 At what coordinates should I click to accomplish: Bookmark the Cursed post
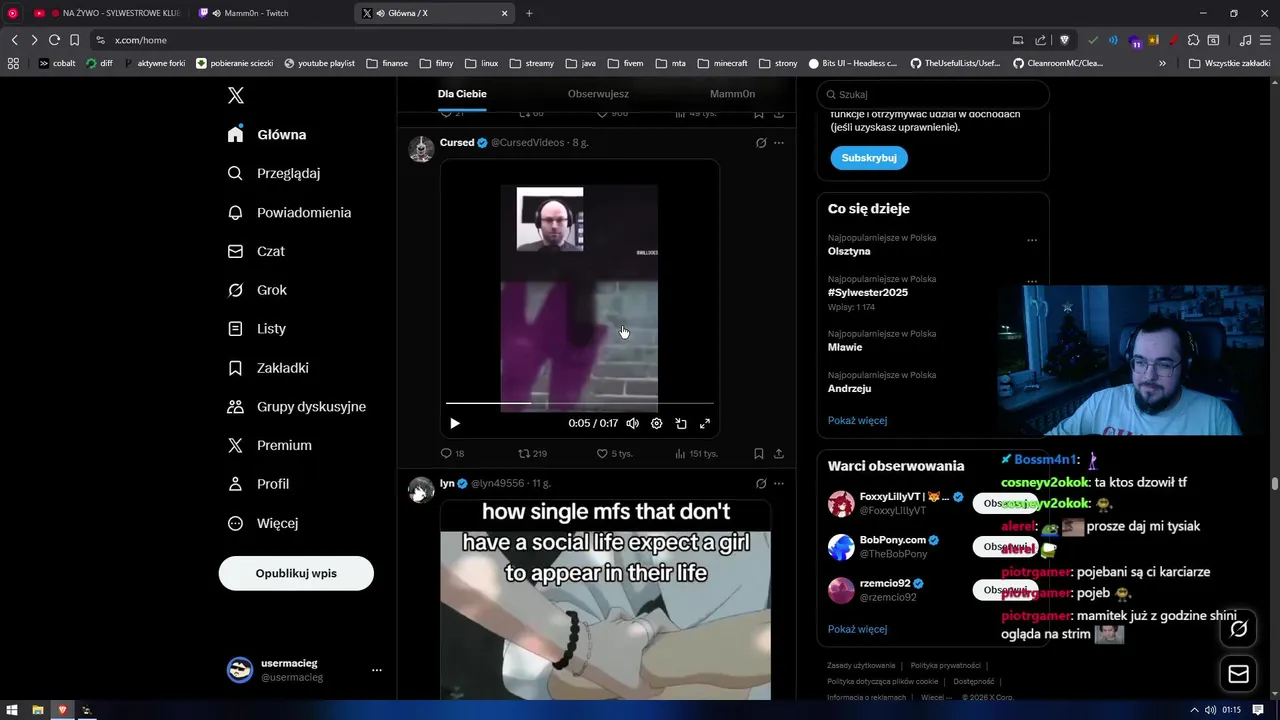[x=759, y=453]
